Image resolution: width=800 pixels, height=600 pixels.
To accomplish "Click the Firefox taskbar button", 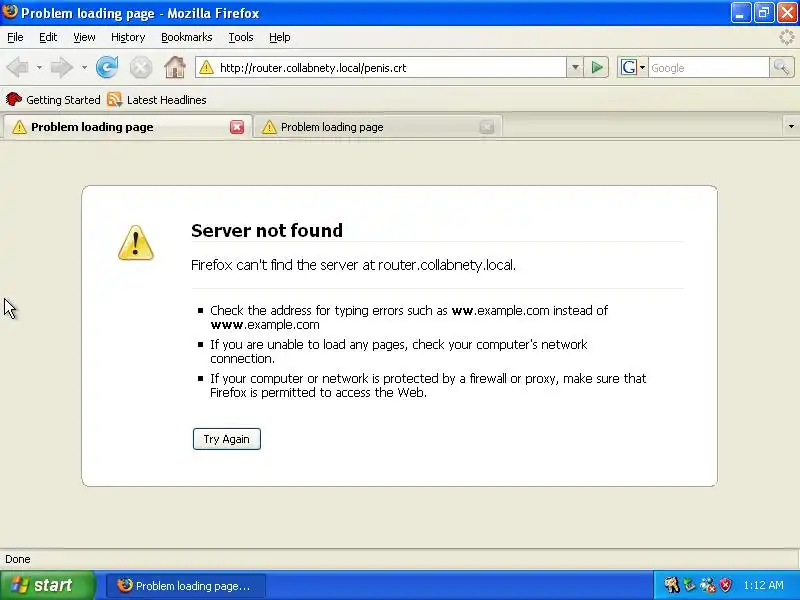I will pyautogui.click(x=186, y=586).
